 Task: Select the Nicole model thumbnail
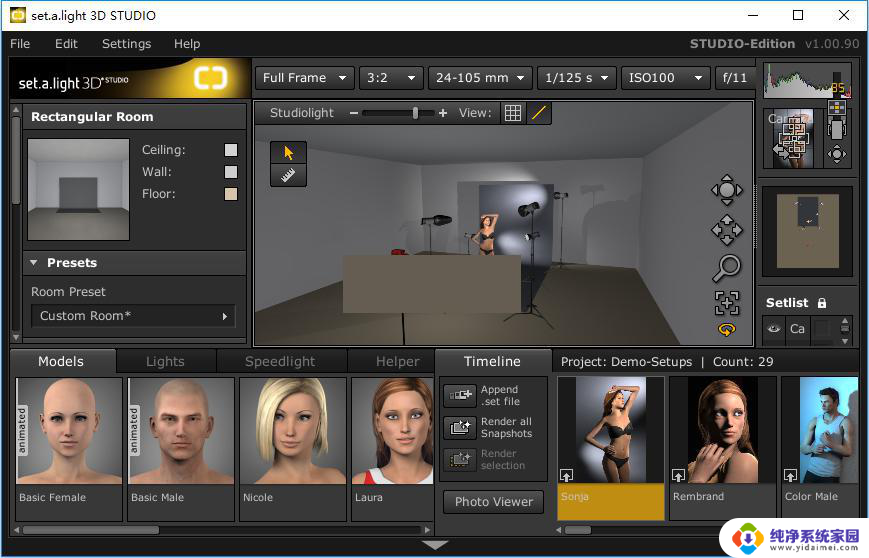[x=293, y=431]
